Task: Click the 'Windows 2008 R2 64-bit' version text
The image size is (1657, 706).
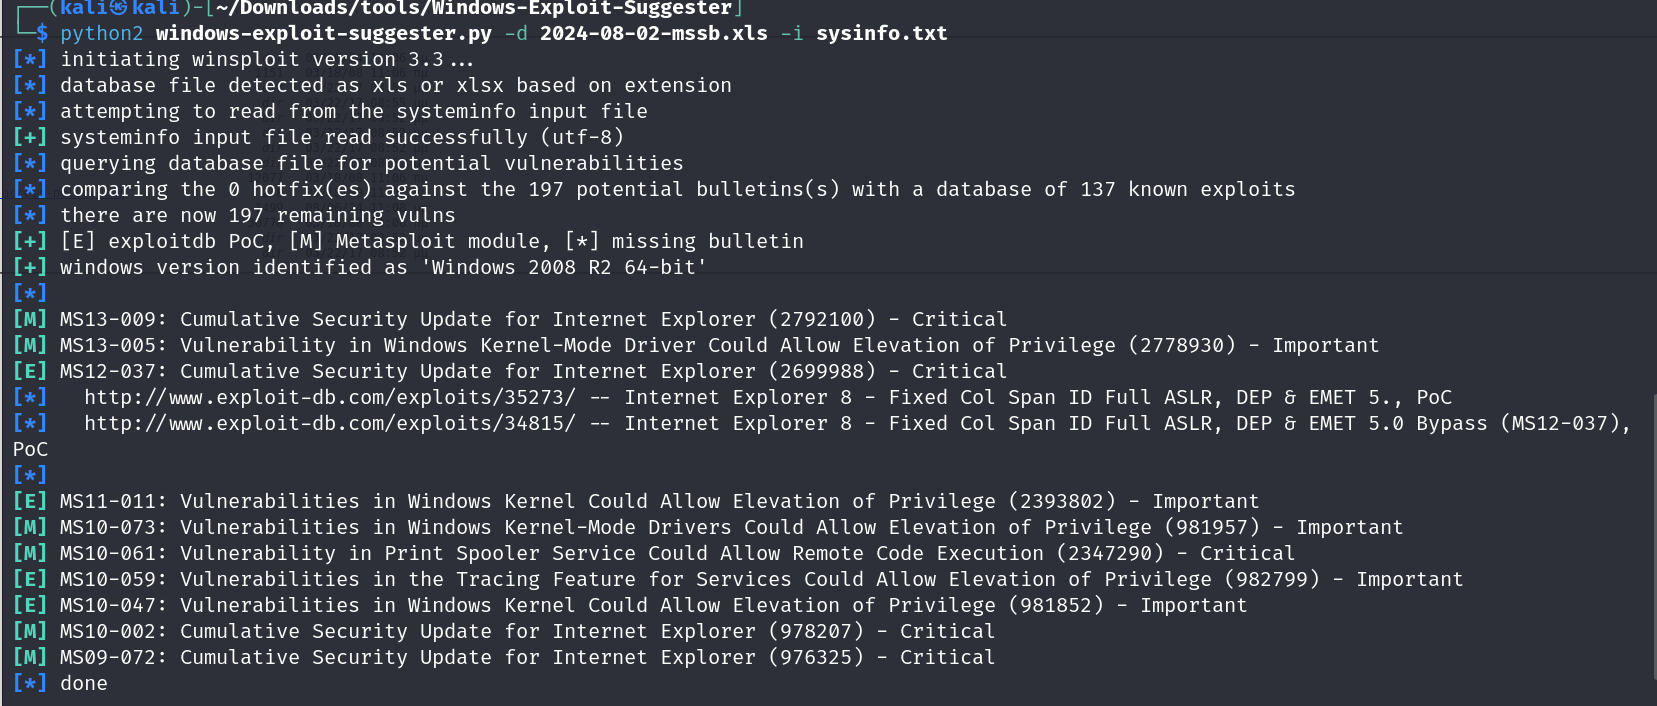Action: click(x=564, y=267)
